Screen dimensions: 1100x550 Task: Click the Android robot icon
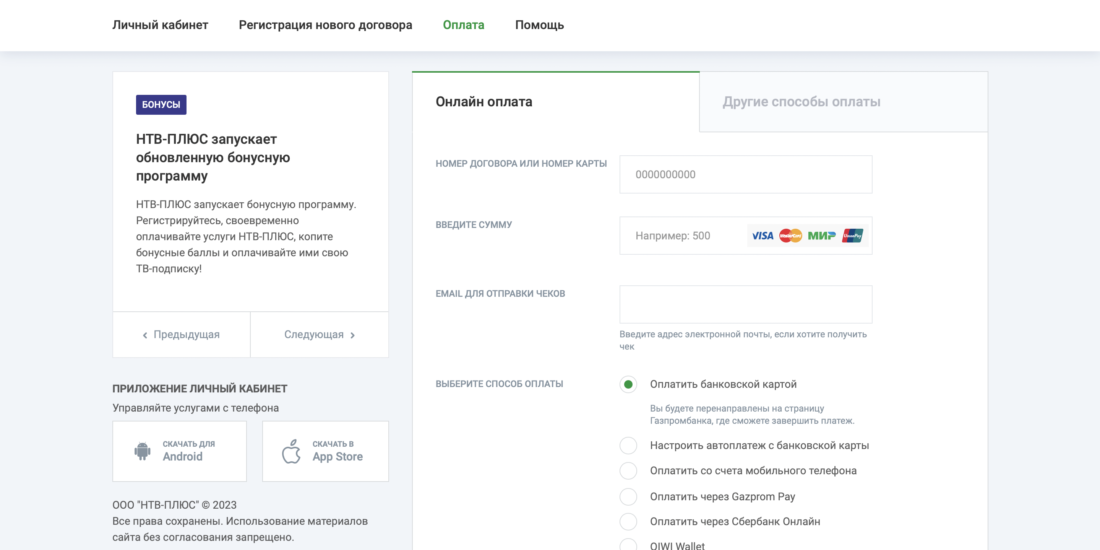[142, 451]
